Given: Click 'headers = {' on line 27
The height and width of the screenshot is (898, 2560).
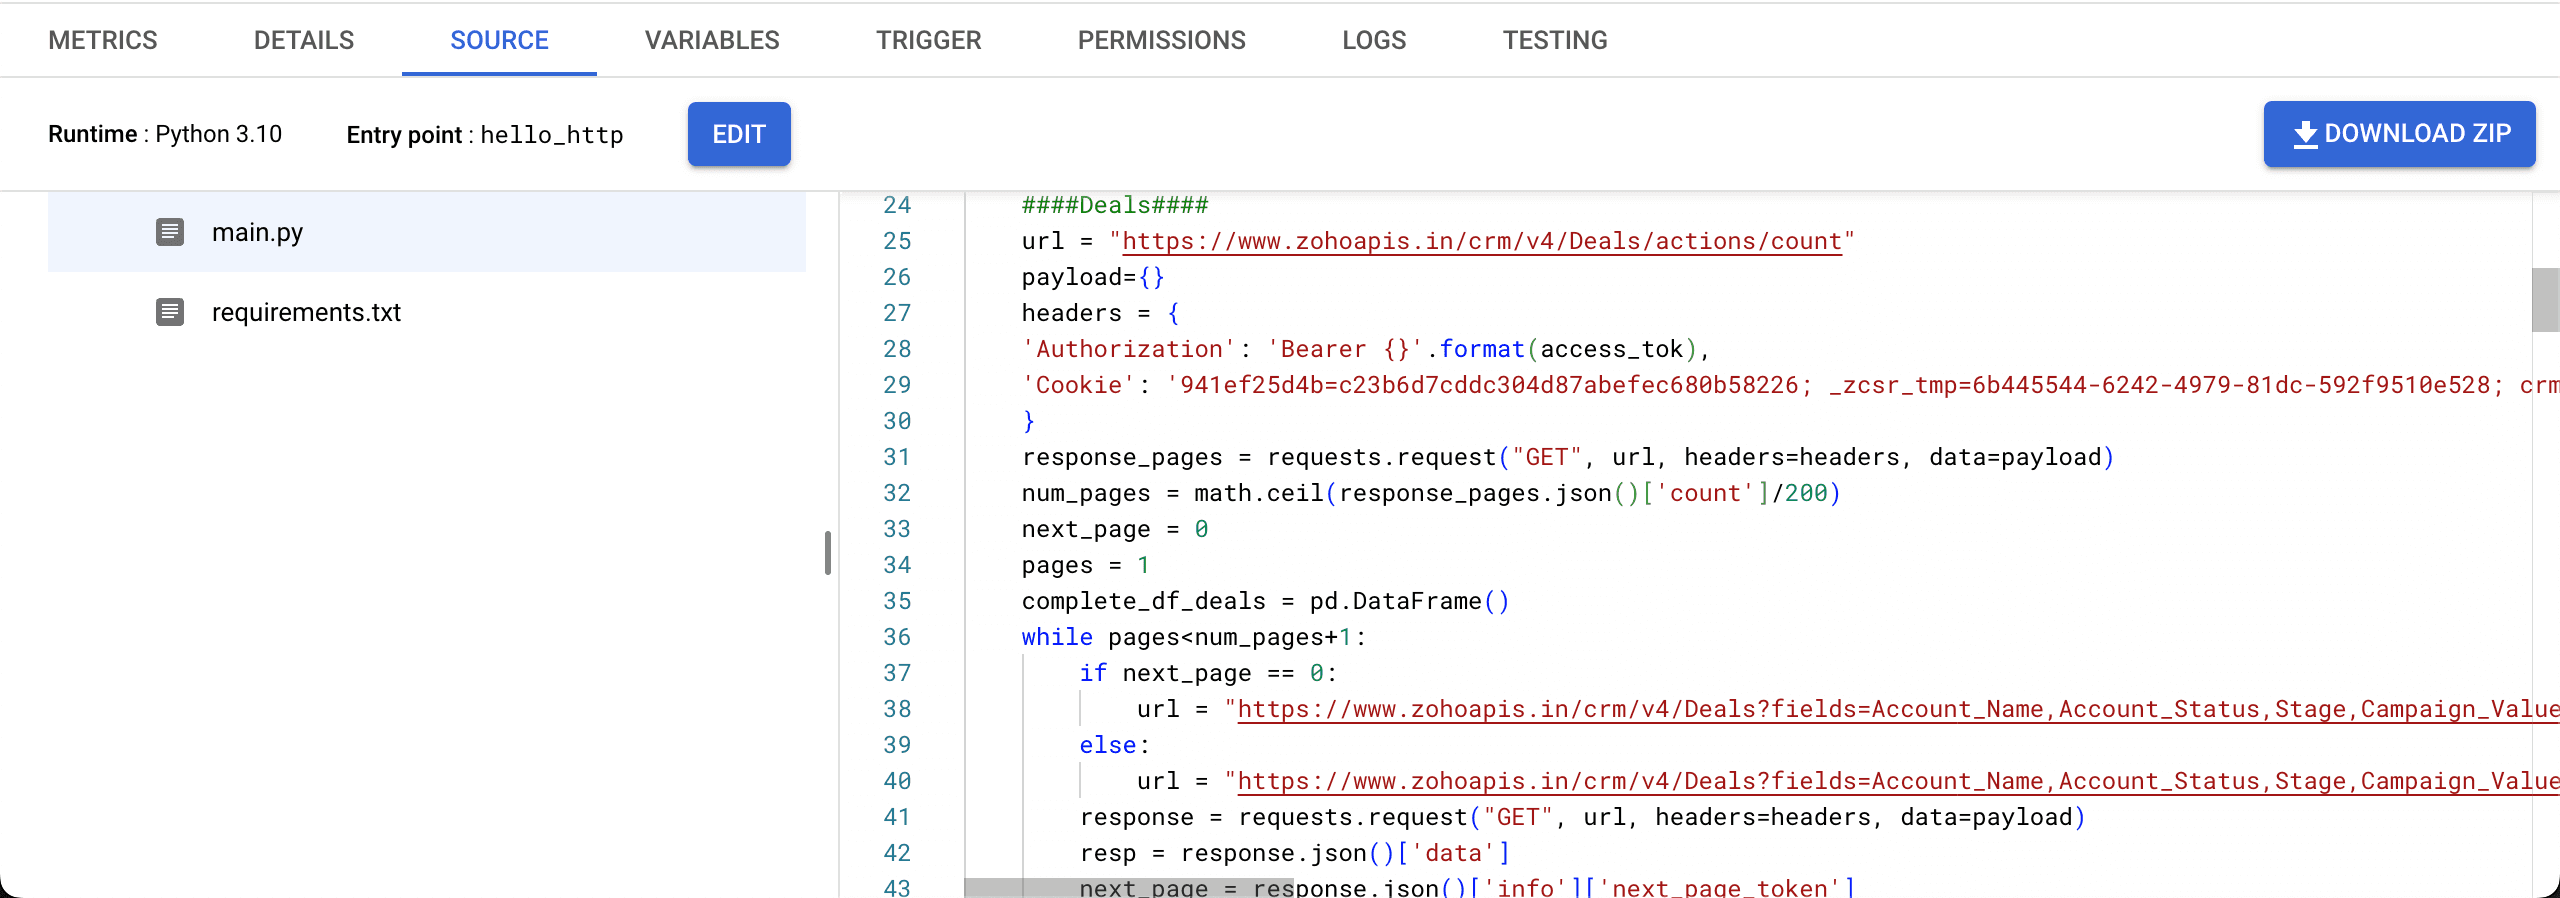Looking at the screenshot, I should coord(1101,313).
